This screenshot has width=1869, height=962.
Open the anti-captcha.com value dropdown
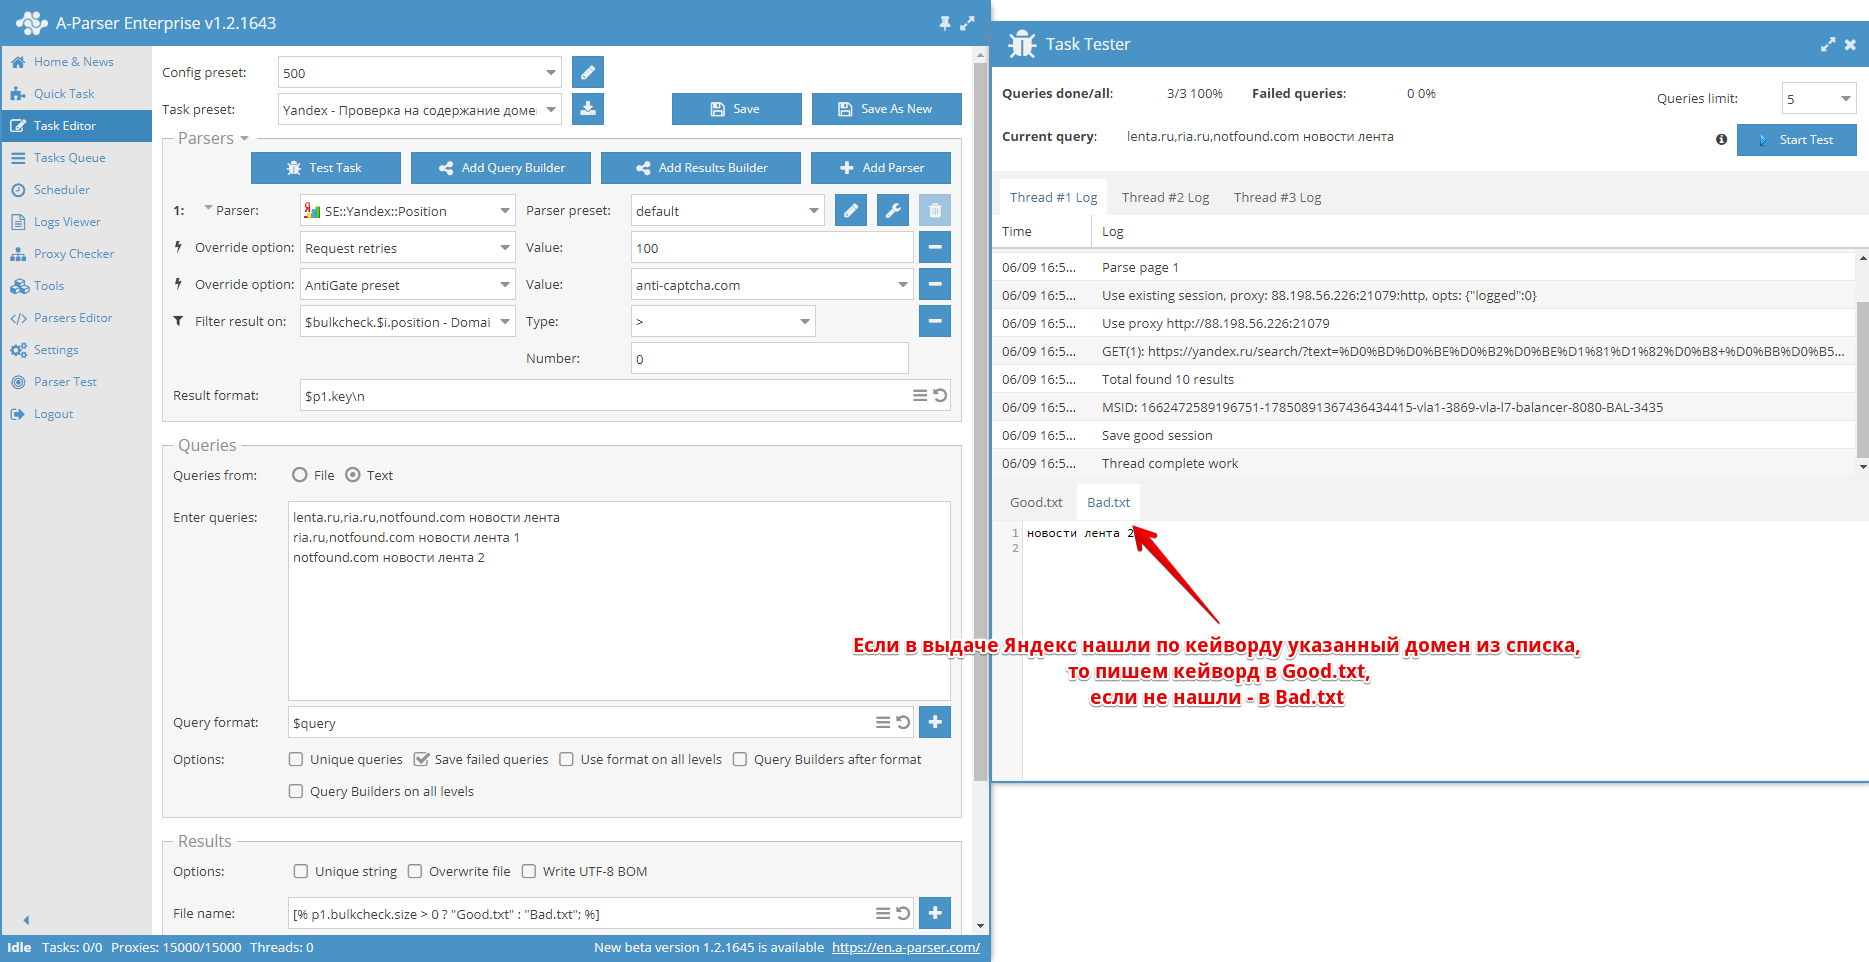click(x=903, y=284)
